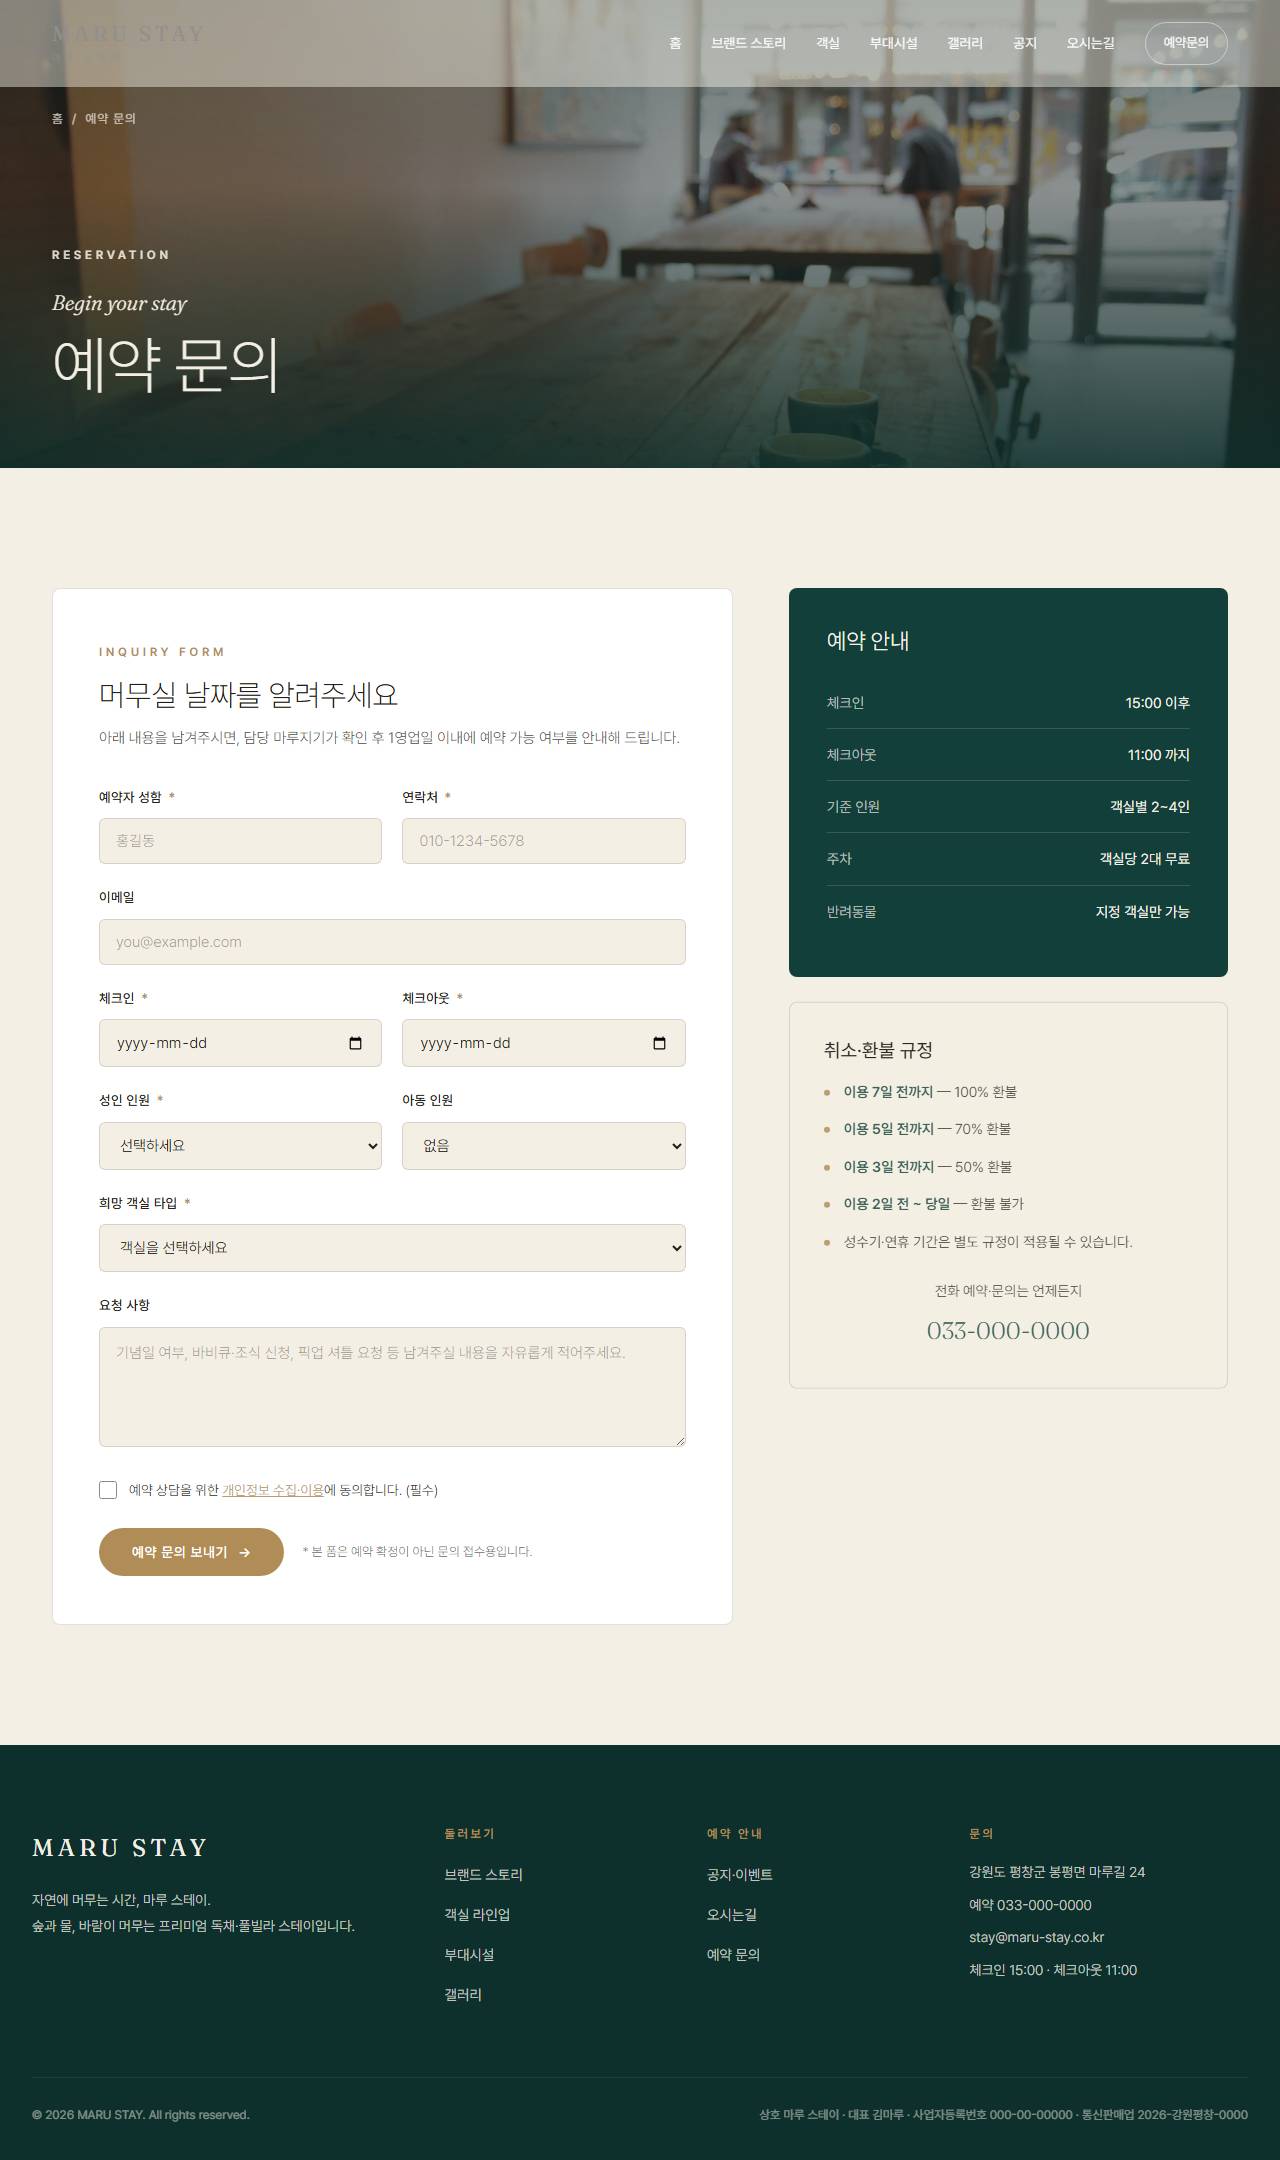Screen dimensions: 1280x2160
Task: Open footer link 오시는길
Action: point(731,1915)
